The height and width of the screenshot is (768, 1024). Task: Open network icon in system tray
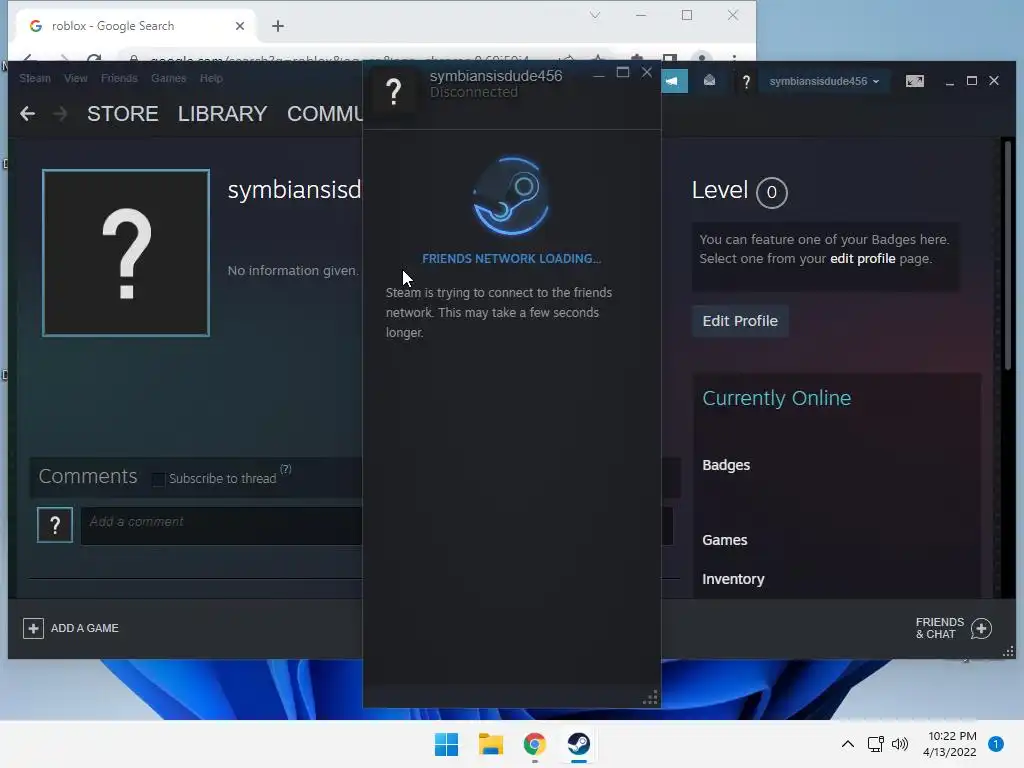[875, 744]
